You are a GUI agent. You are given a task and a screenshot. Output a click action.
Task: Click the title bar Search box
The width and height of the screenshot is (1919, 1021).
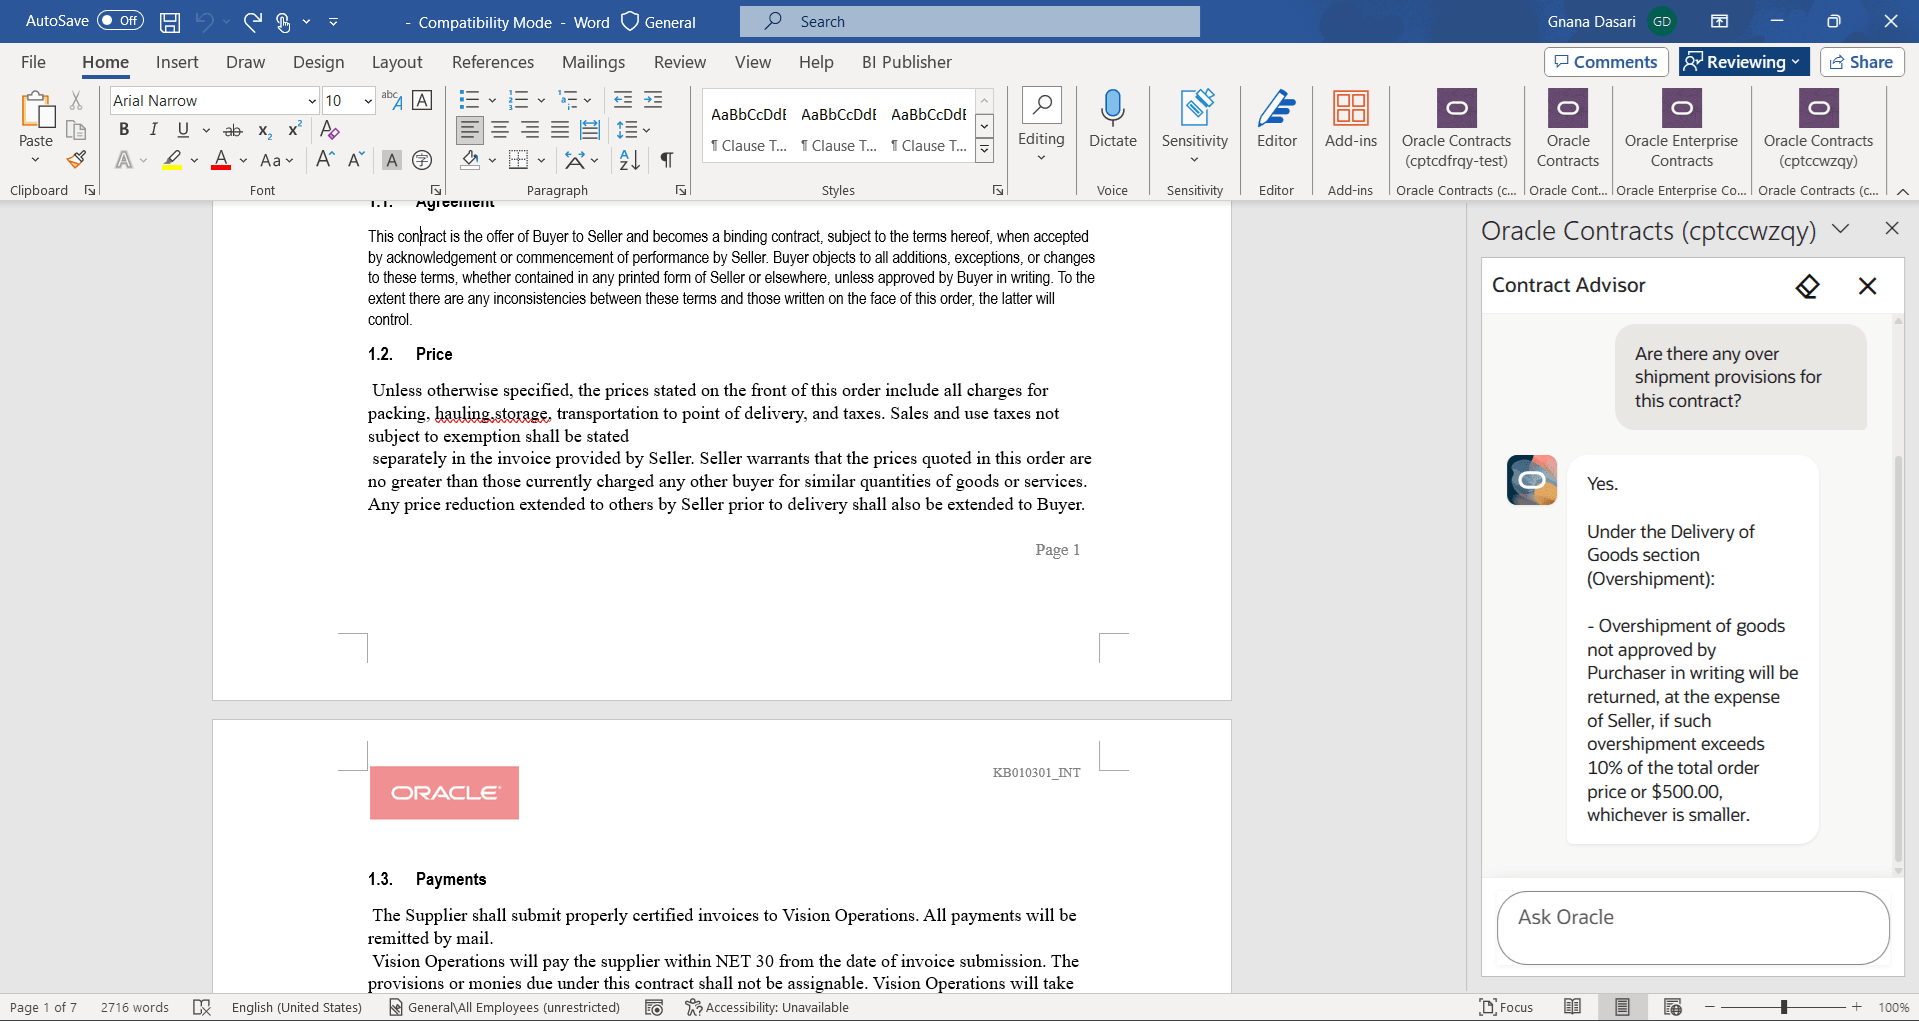tap(970, 21)
